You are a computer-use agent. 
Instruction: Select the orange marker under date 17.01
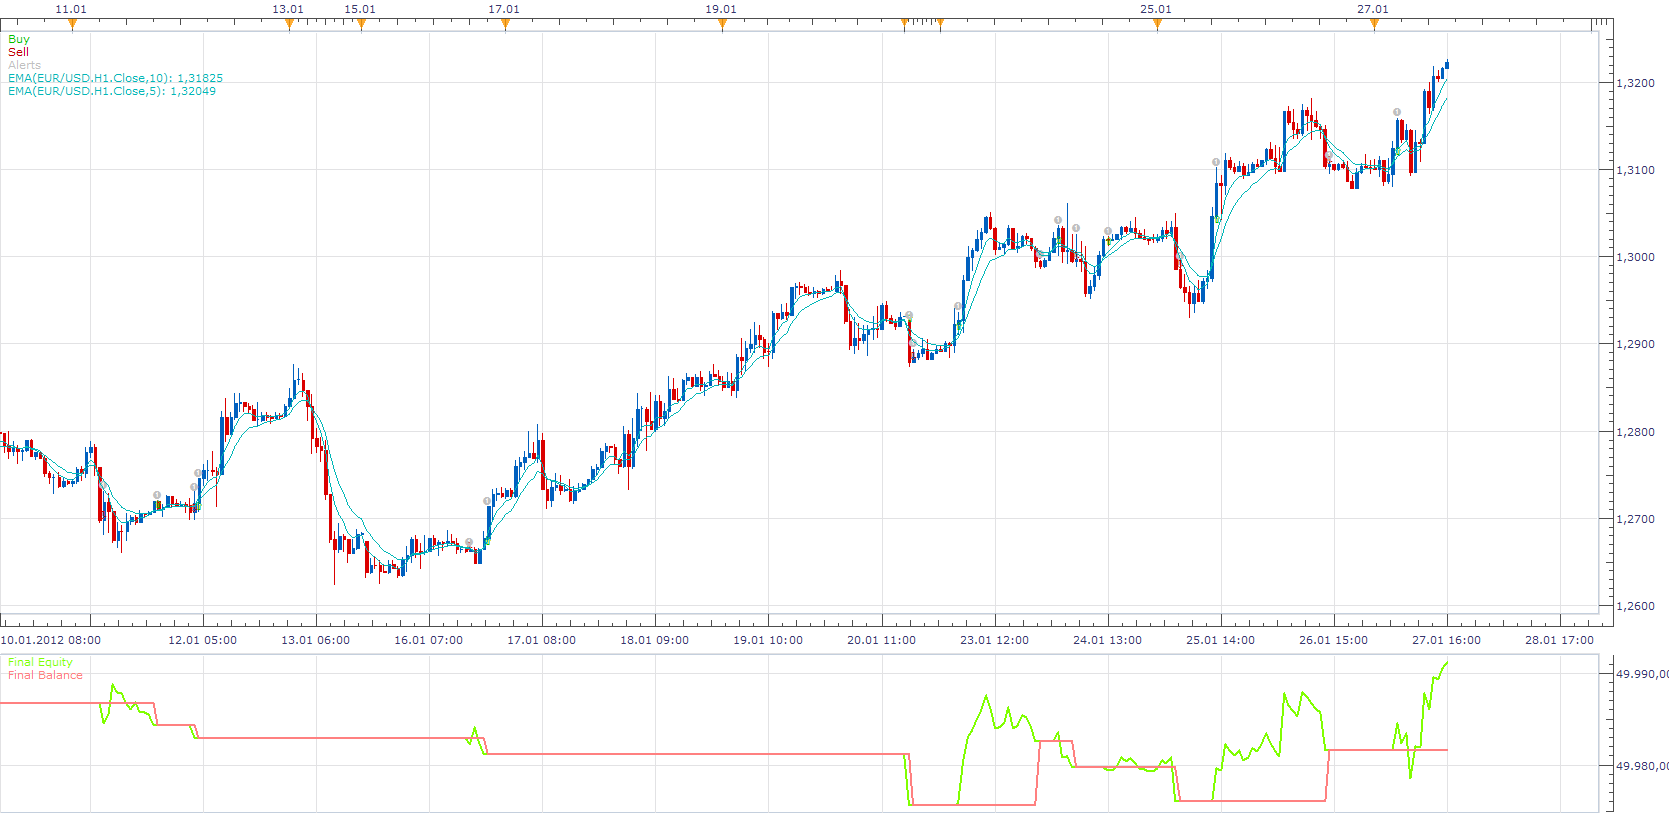(505, 24)
